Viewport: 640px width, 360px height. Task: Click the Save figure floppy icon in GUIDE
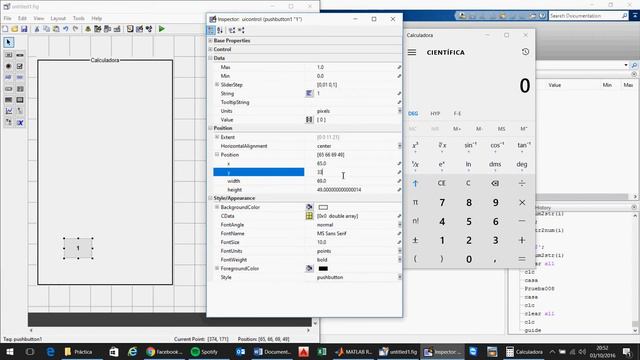click(24, 29)
